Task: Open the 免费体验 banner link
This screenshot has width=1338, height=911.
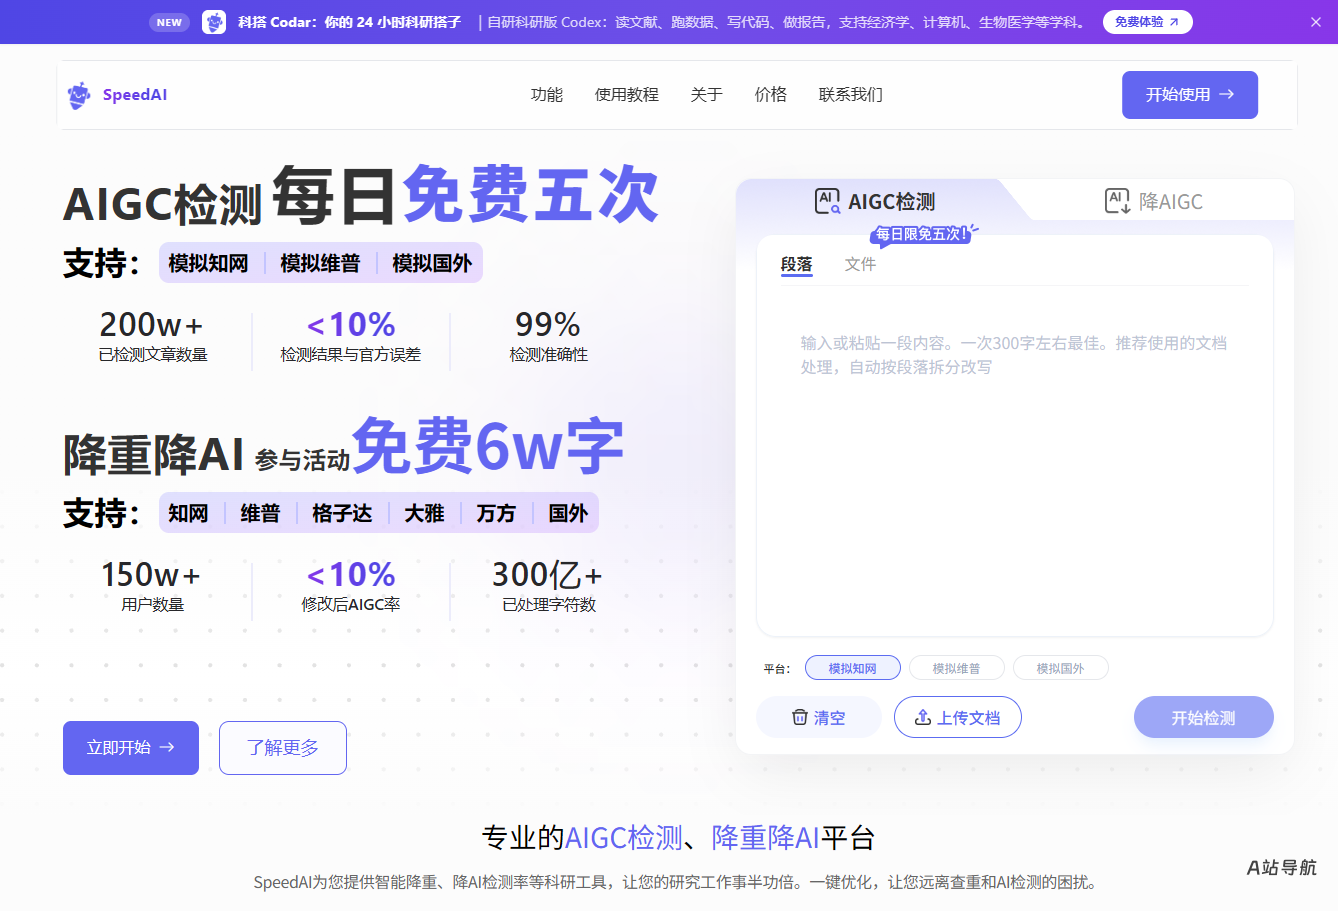Action: 1147,22
